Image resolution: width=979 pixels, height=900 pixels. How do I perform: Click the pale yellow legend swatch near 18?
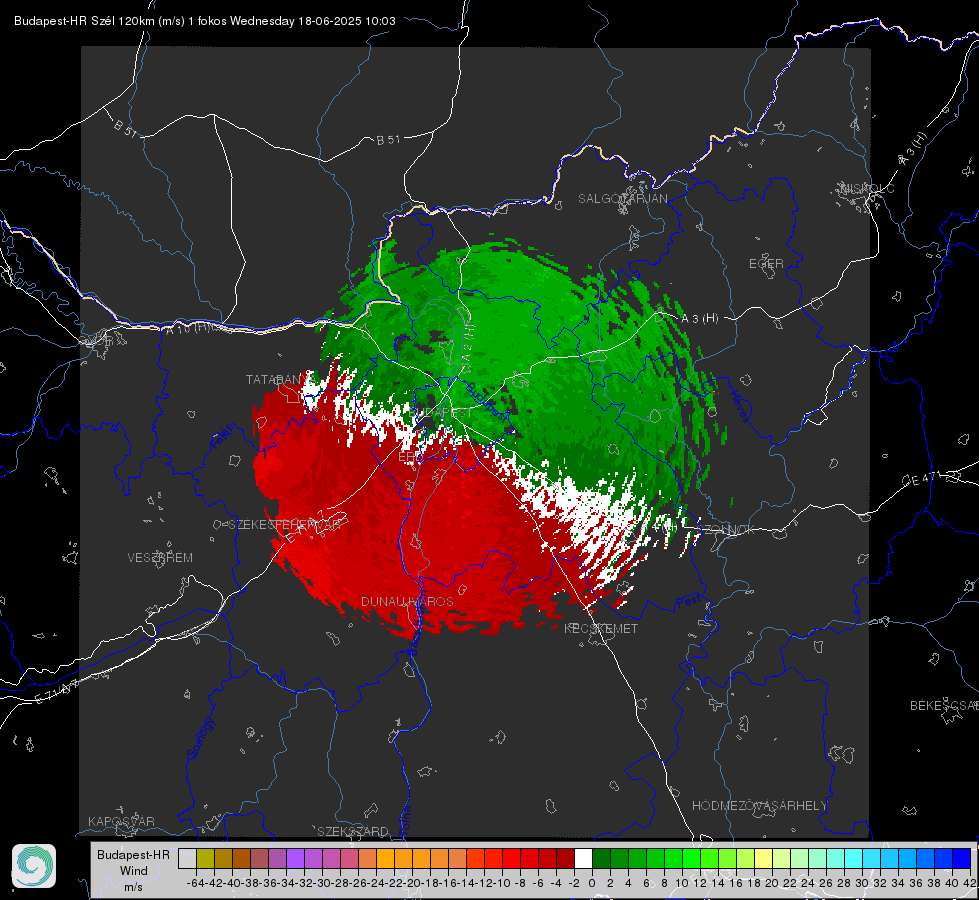point(763,859)
